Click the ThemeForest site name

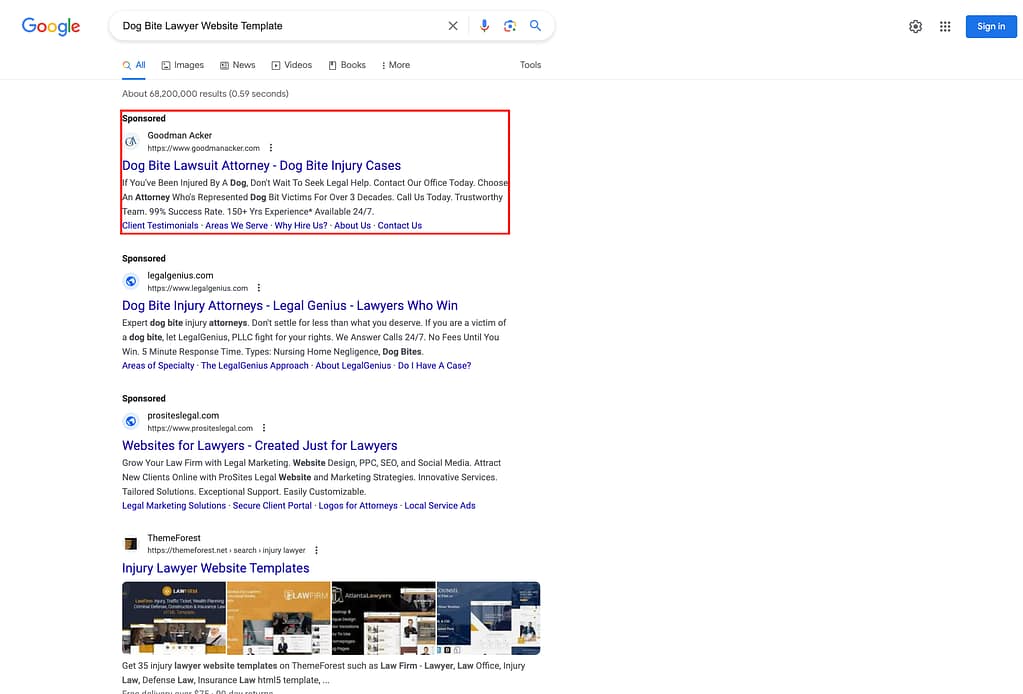point(174,538)
